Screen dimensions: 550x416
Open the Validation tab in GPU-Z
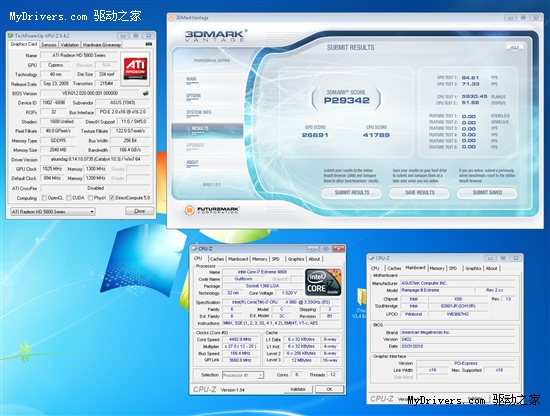69,45
